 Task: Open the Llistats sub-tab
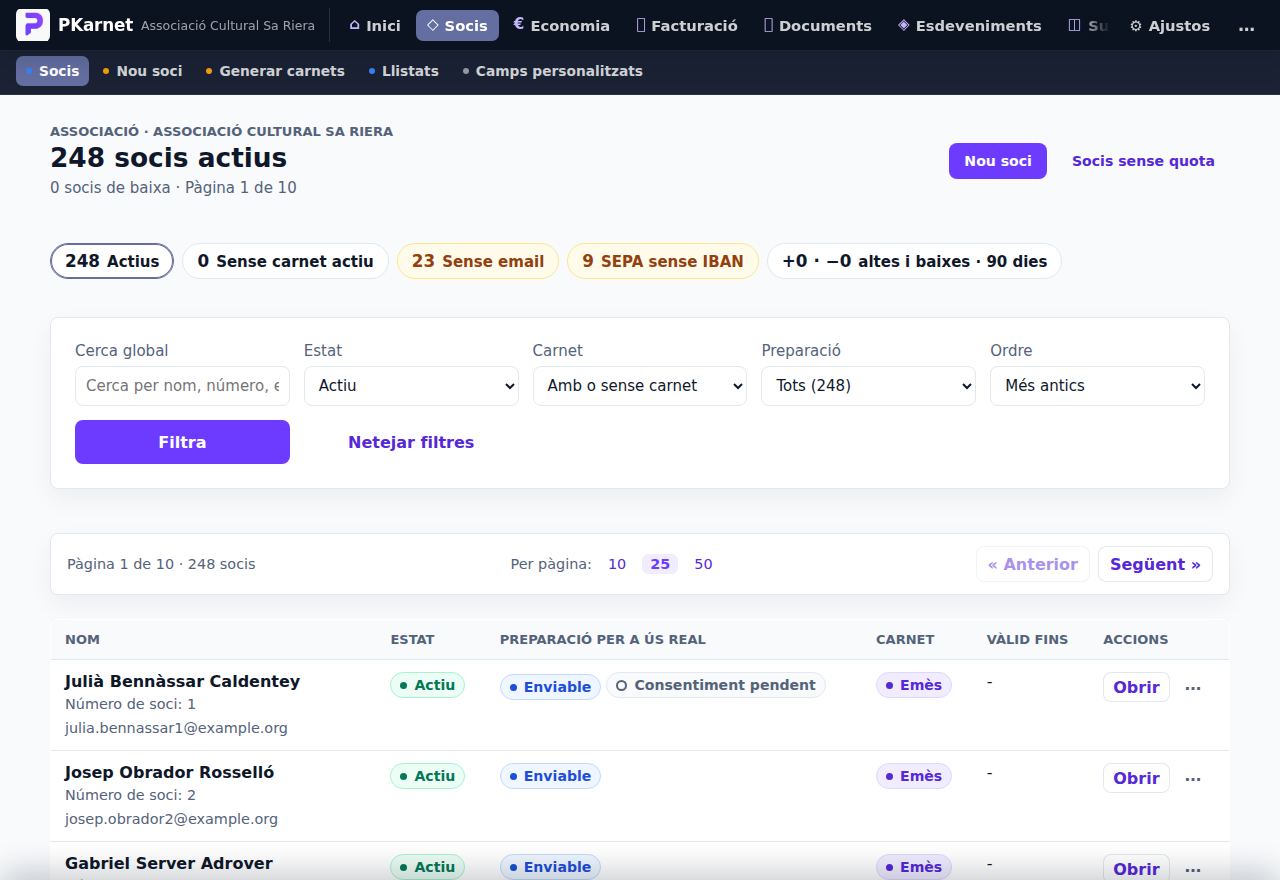[x=403, y=71]
